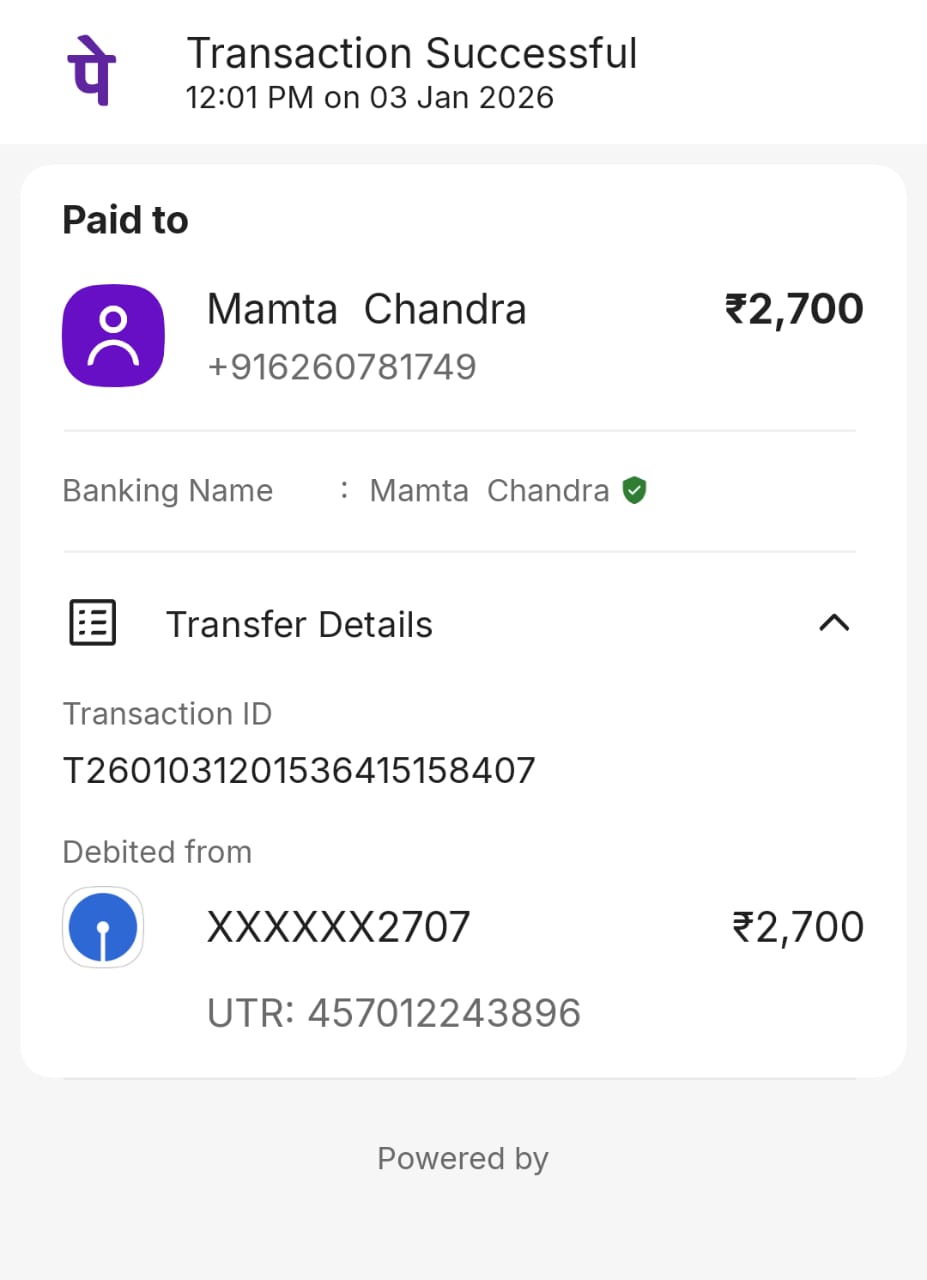Click the Banking Name label
The width and height of the screenshot is (927, 1280).
[168, 491]
